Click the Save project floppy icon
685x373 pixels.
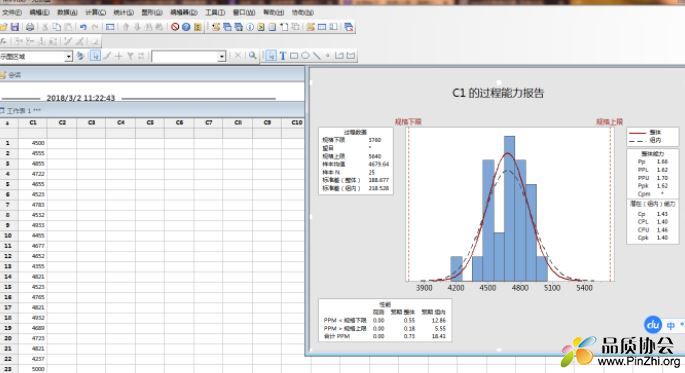(15, 27)
